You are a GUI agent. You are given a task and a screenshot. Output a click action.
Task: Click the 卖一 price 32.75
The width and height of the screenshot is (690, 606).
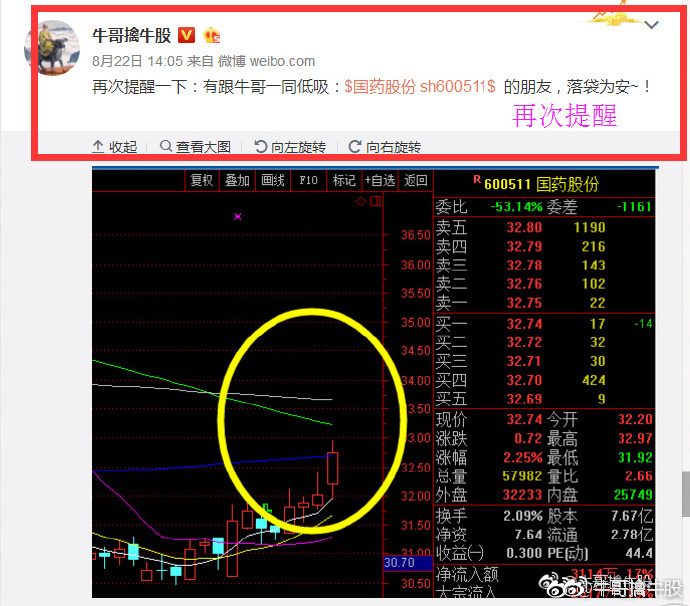click(524, 303)
